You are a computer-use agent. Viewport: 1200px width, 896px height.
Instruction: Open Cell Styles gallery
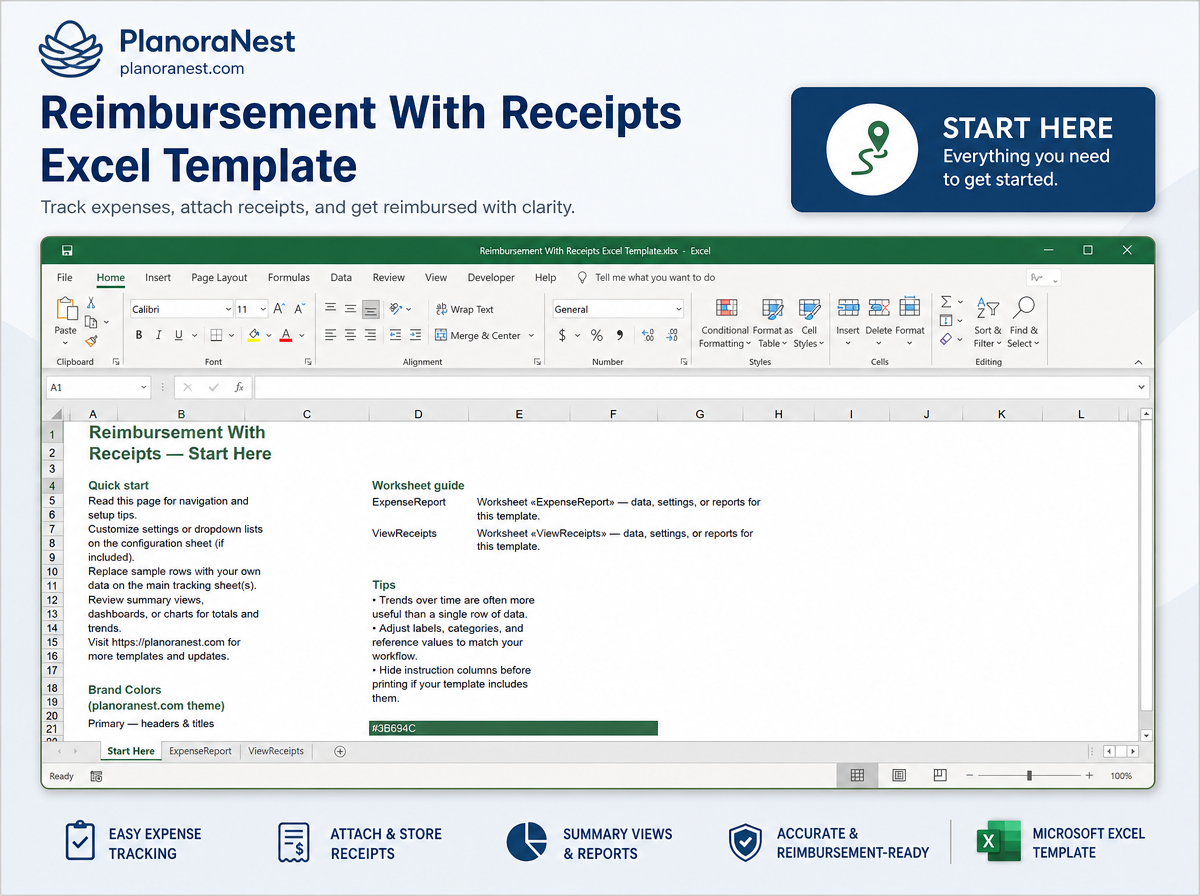[809, 323]
